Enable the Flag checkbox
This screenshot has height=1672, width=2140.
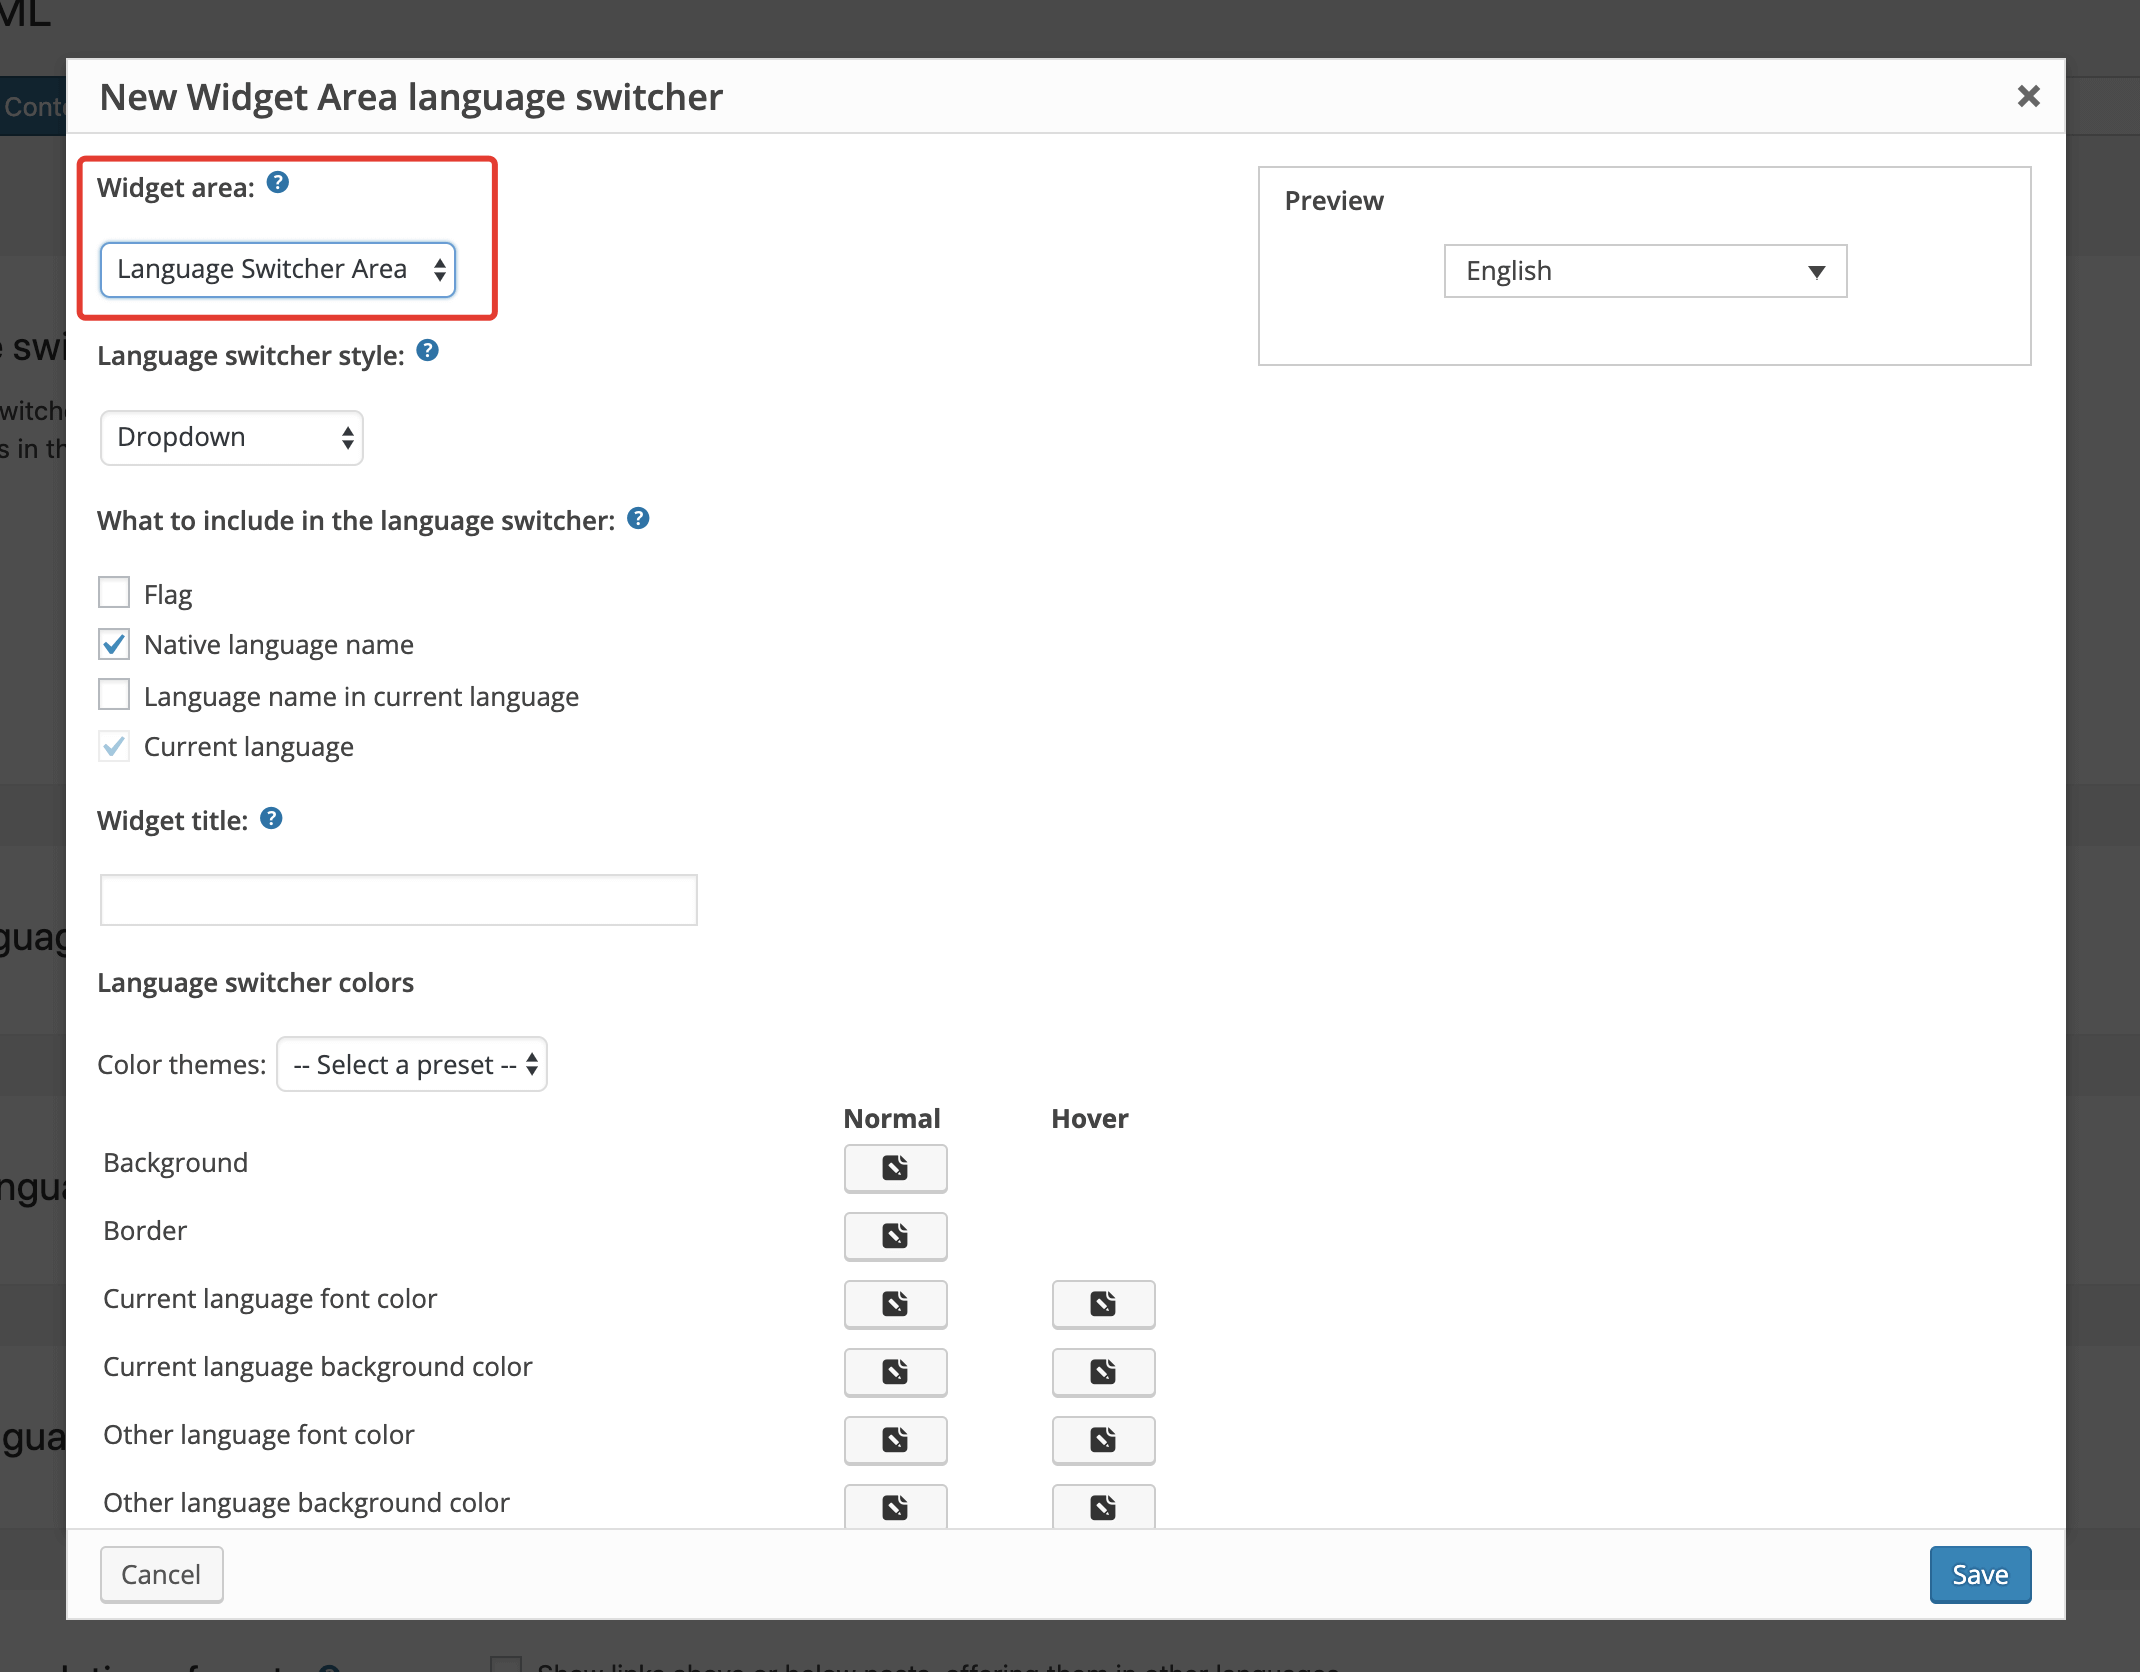coord(114,592)
